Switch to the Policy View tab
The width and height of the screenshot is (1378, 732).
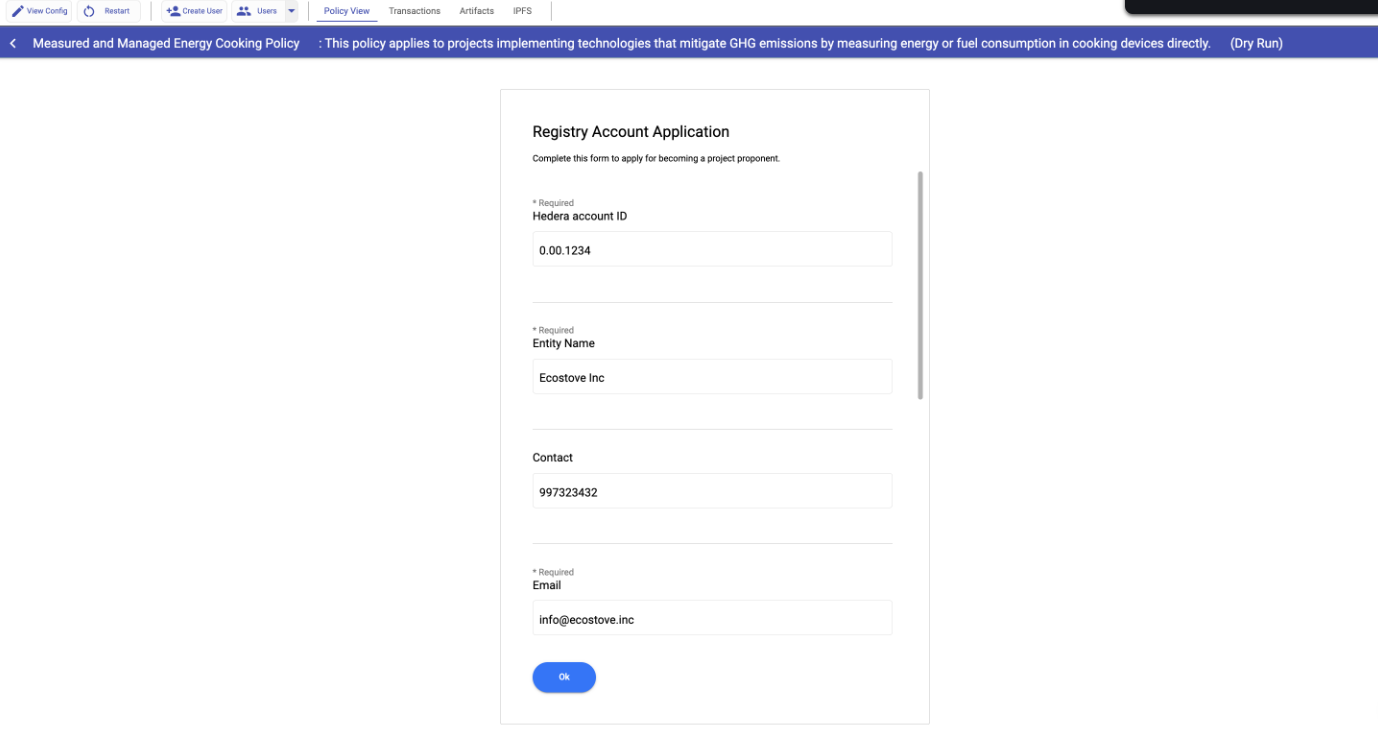[346, 11]
